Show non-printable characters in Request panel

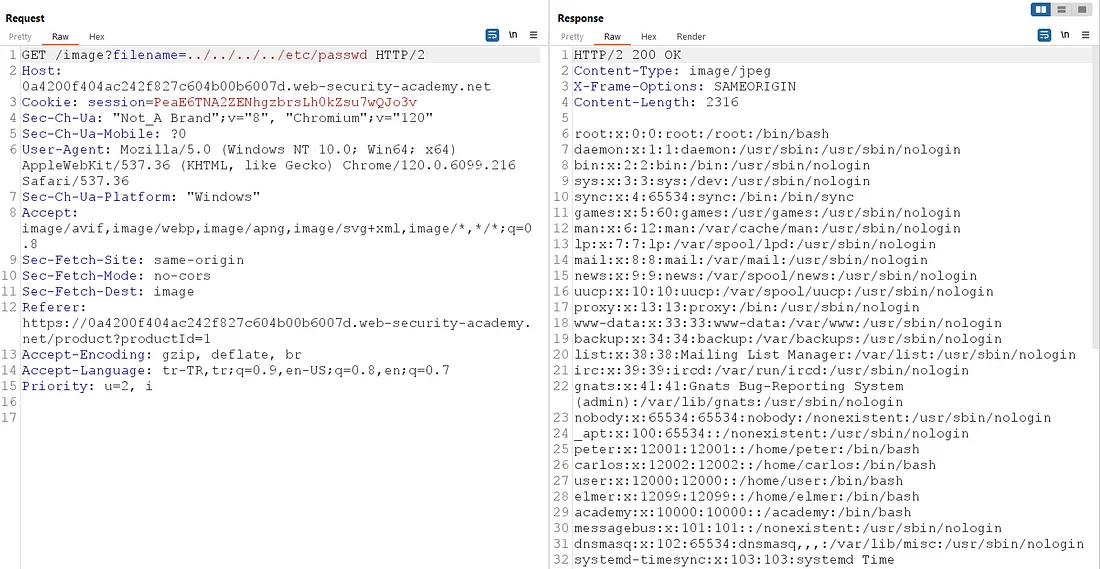pos(514,35)
